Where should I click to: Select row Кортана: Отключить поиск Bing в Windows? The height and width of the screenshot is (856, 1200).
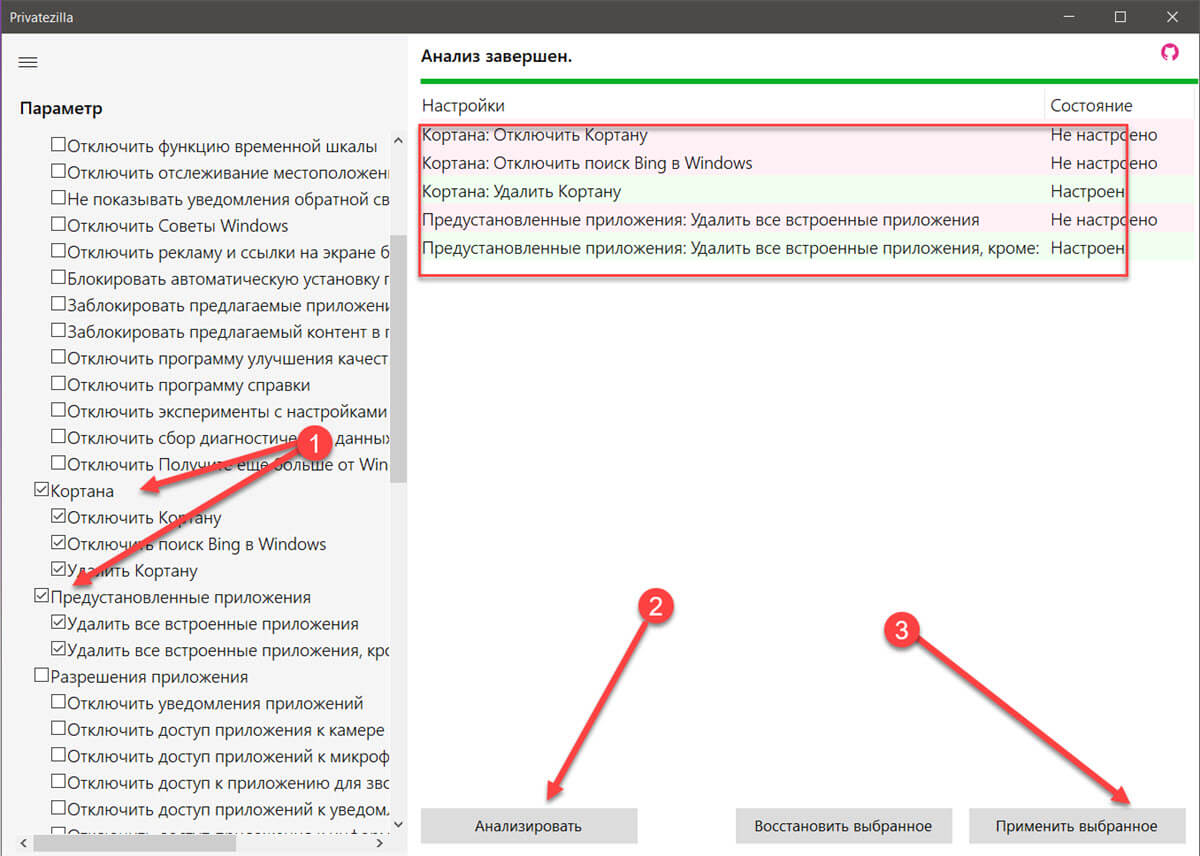807,163
